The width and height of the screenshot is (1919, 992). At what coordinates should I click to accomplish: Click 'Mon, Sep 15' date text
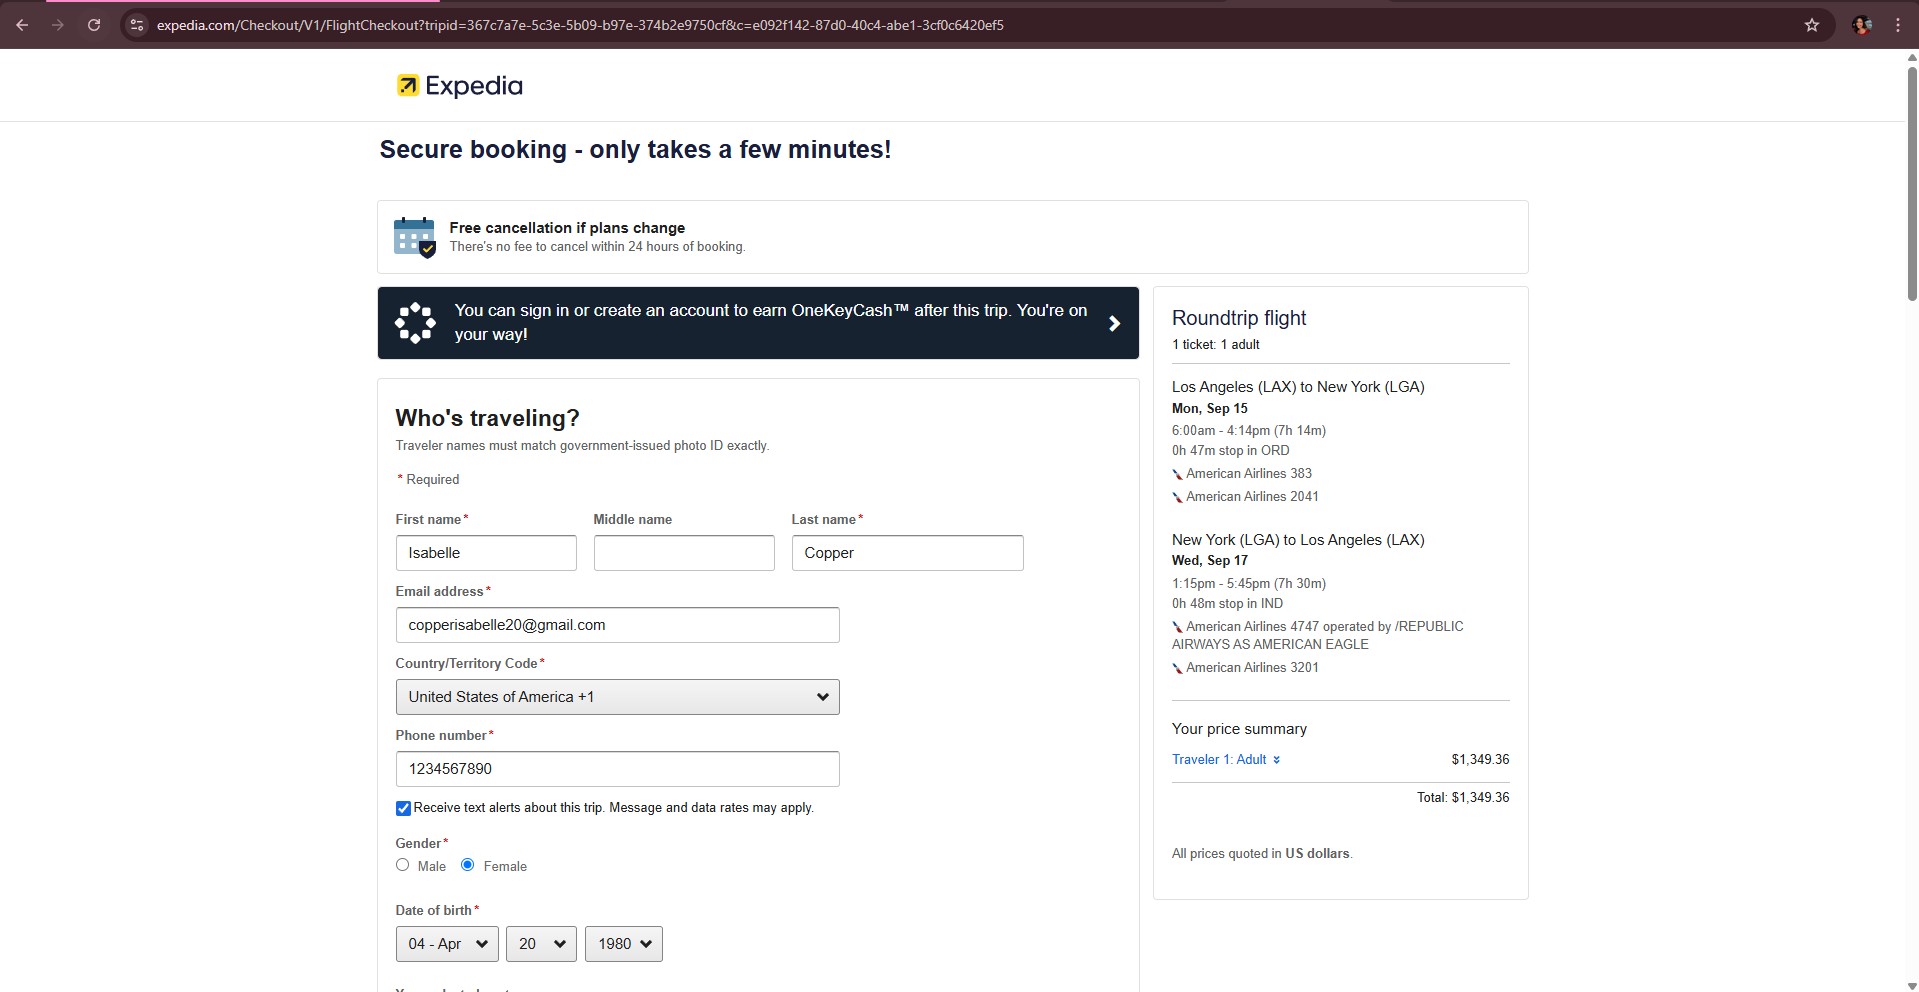(1210, 409)
